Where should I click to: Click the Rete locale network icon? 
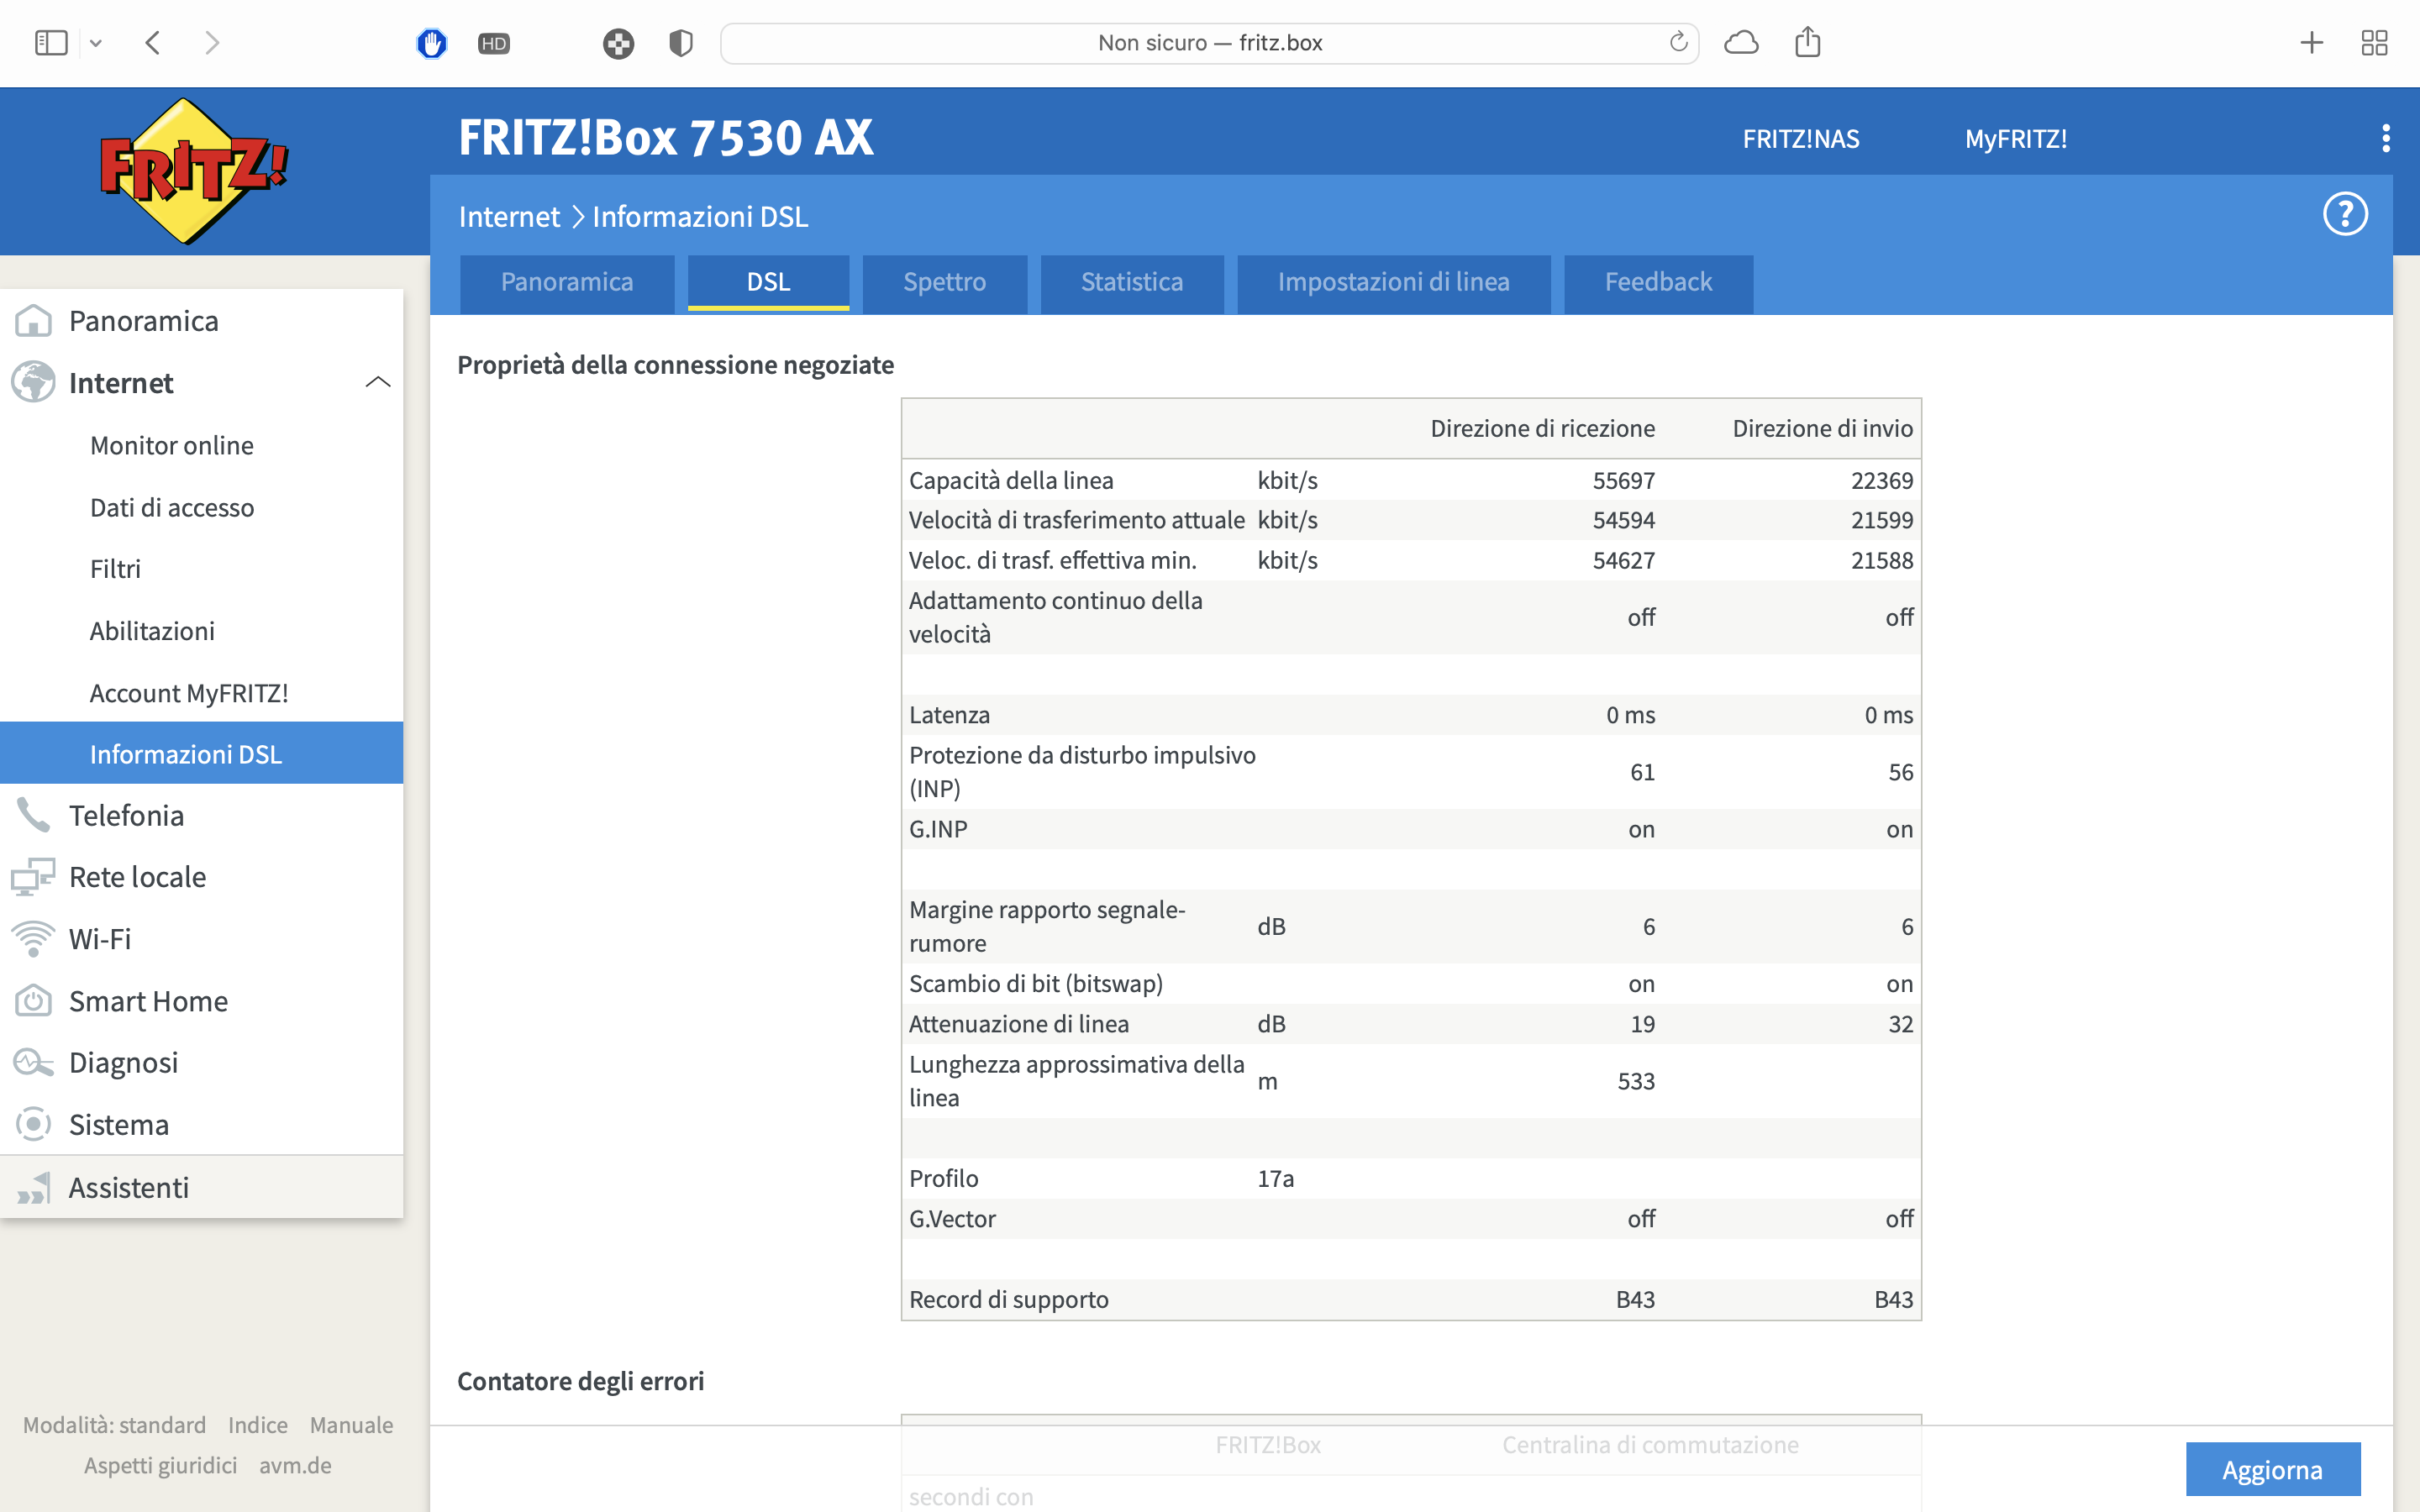tap(33, 877)
